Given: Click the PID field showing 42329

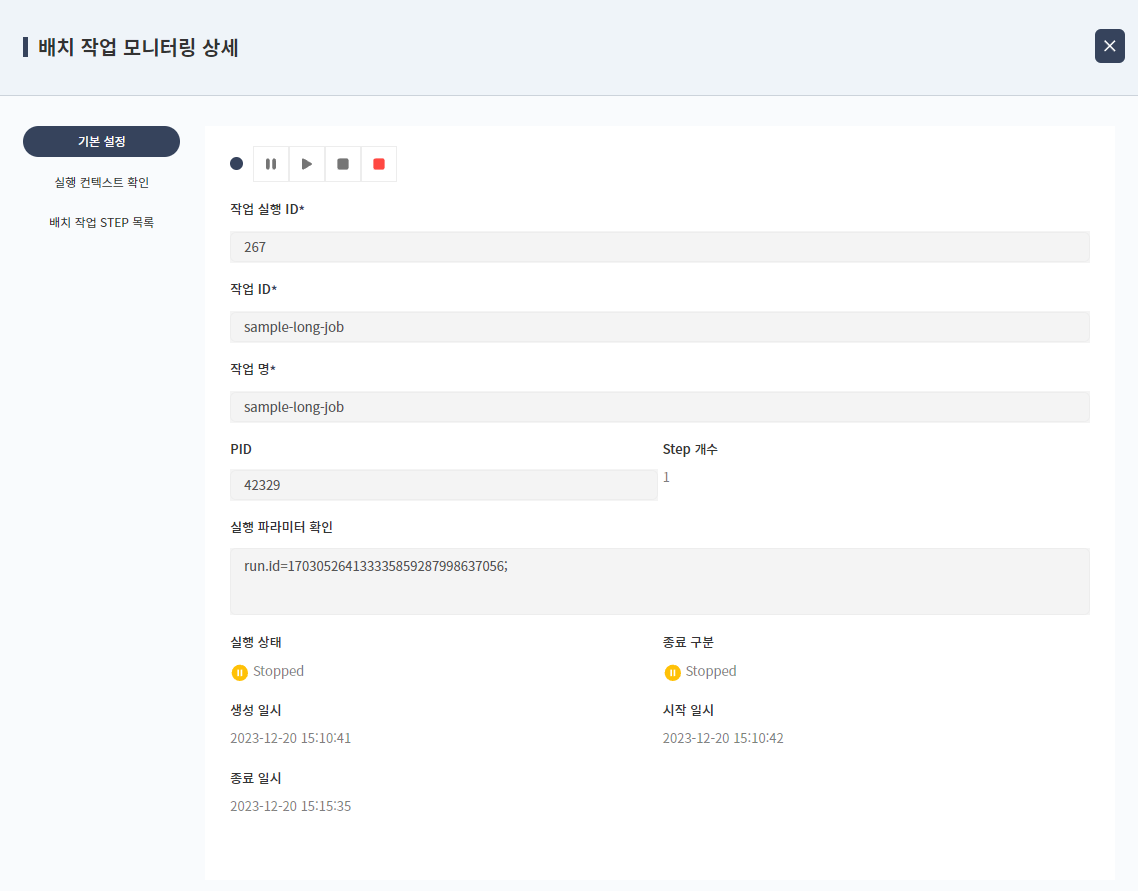Looking at the screenshot, I should click(443, 485).
